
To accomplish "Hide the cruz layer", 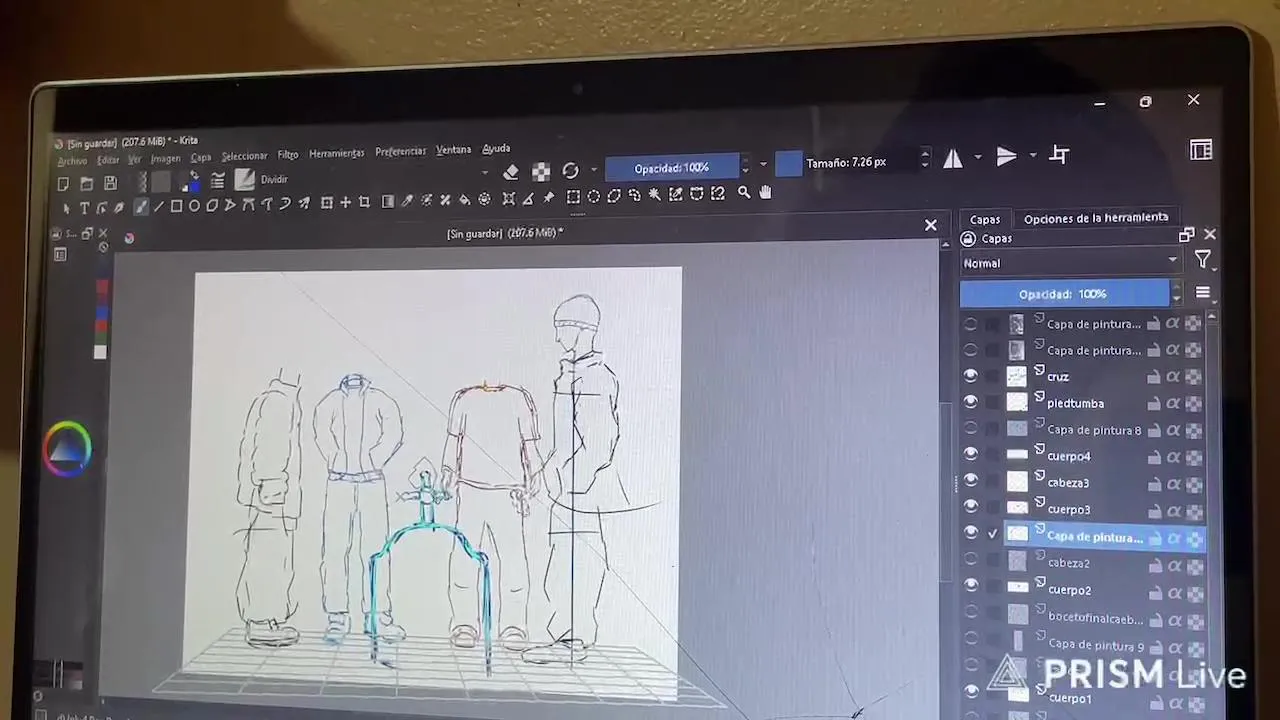I will click(970, 376).
